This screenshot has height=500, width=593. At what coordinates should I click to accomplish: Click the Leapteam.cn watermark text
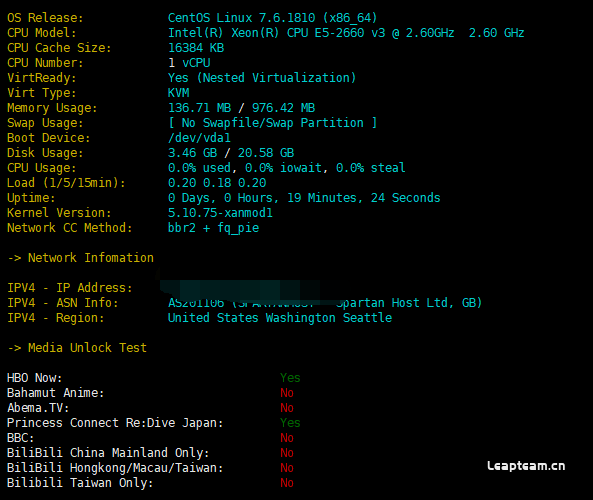pyautogui.click(x=526, y=466)
